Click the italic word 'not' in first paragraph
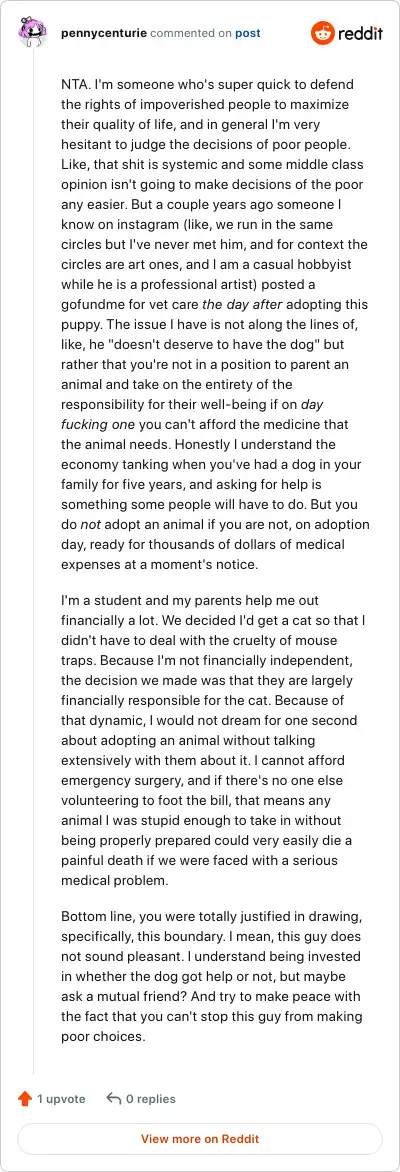Image resolution: width=400 pixels, height=1172 pixels. (x=89, y=525)
